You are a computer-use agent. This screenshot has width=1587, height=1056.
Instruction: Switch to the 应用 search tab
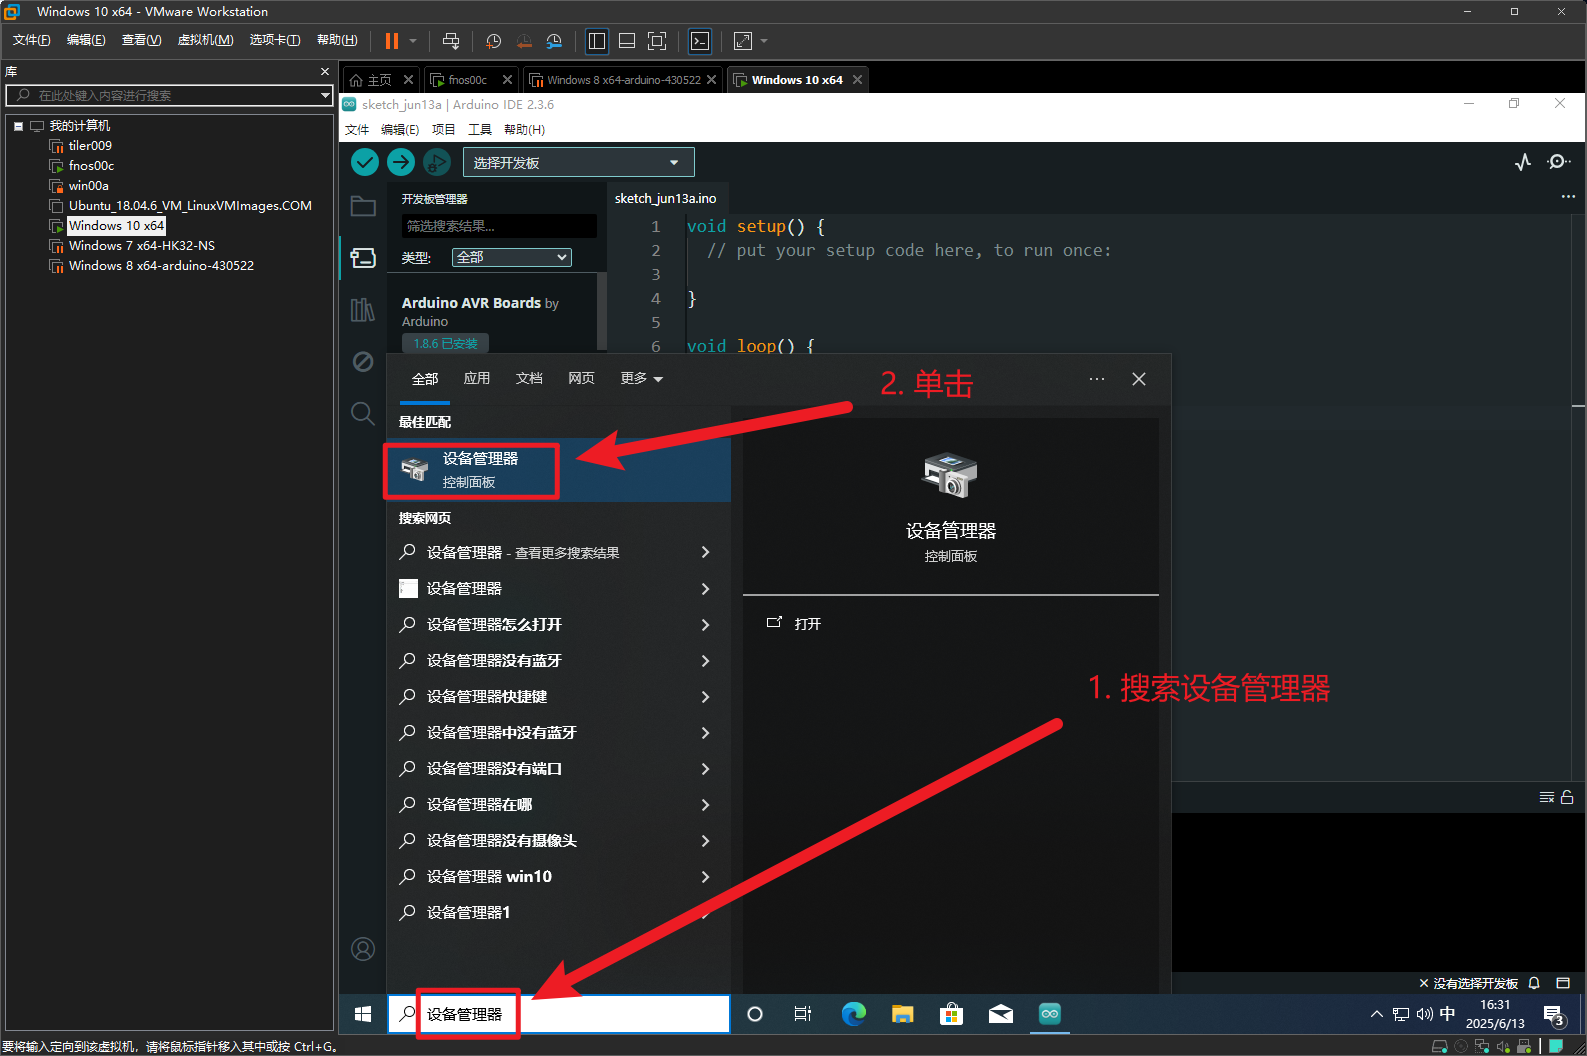(477, 378)
